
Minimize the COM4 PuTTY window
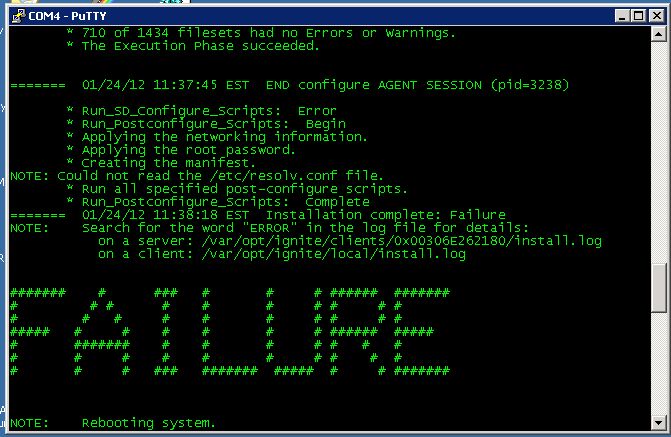tap(622, 16)
